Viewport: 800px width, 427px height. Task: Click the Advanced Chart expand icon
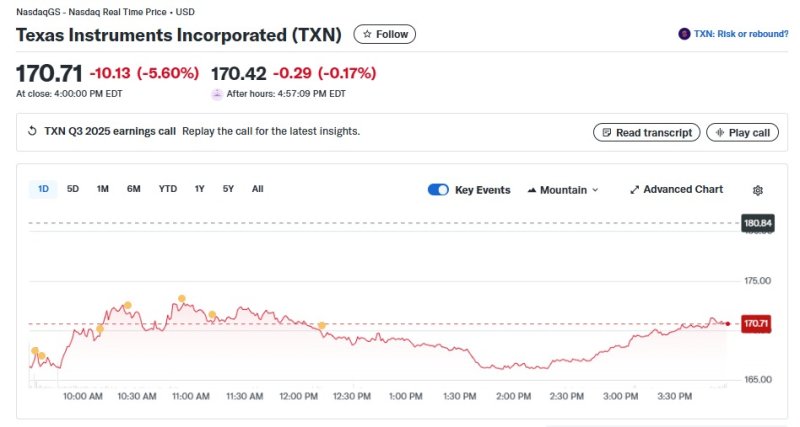634,190
